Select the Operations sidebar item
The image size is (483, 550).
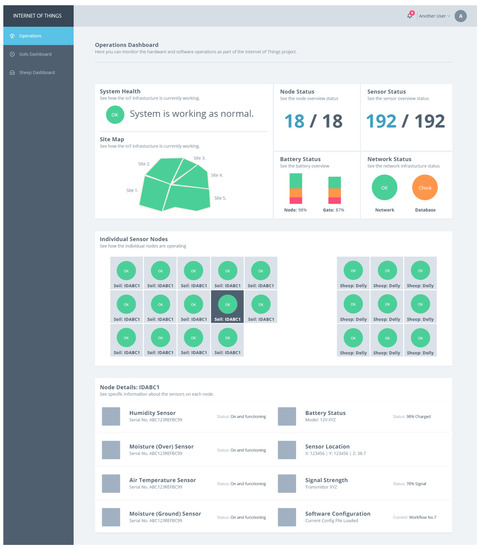(x=39, y=36)
